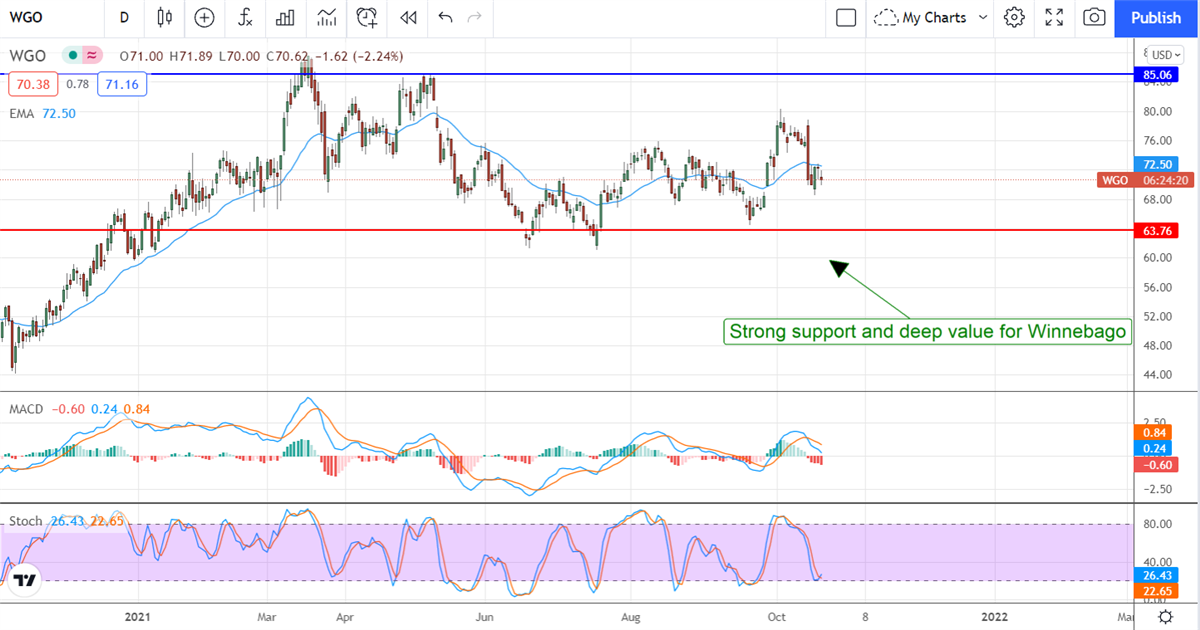Open the USD currency dropdown on the price axis
Image resolution: width=1200 pixels, height=630 pixels.
point(1165,54)
